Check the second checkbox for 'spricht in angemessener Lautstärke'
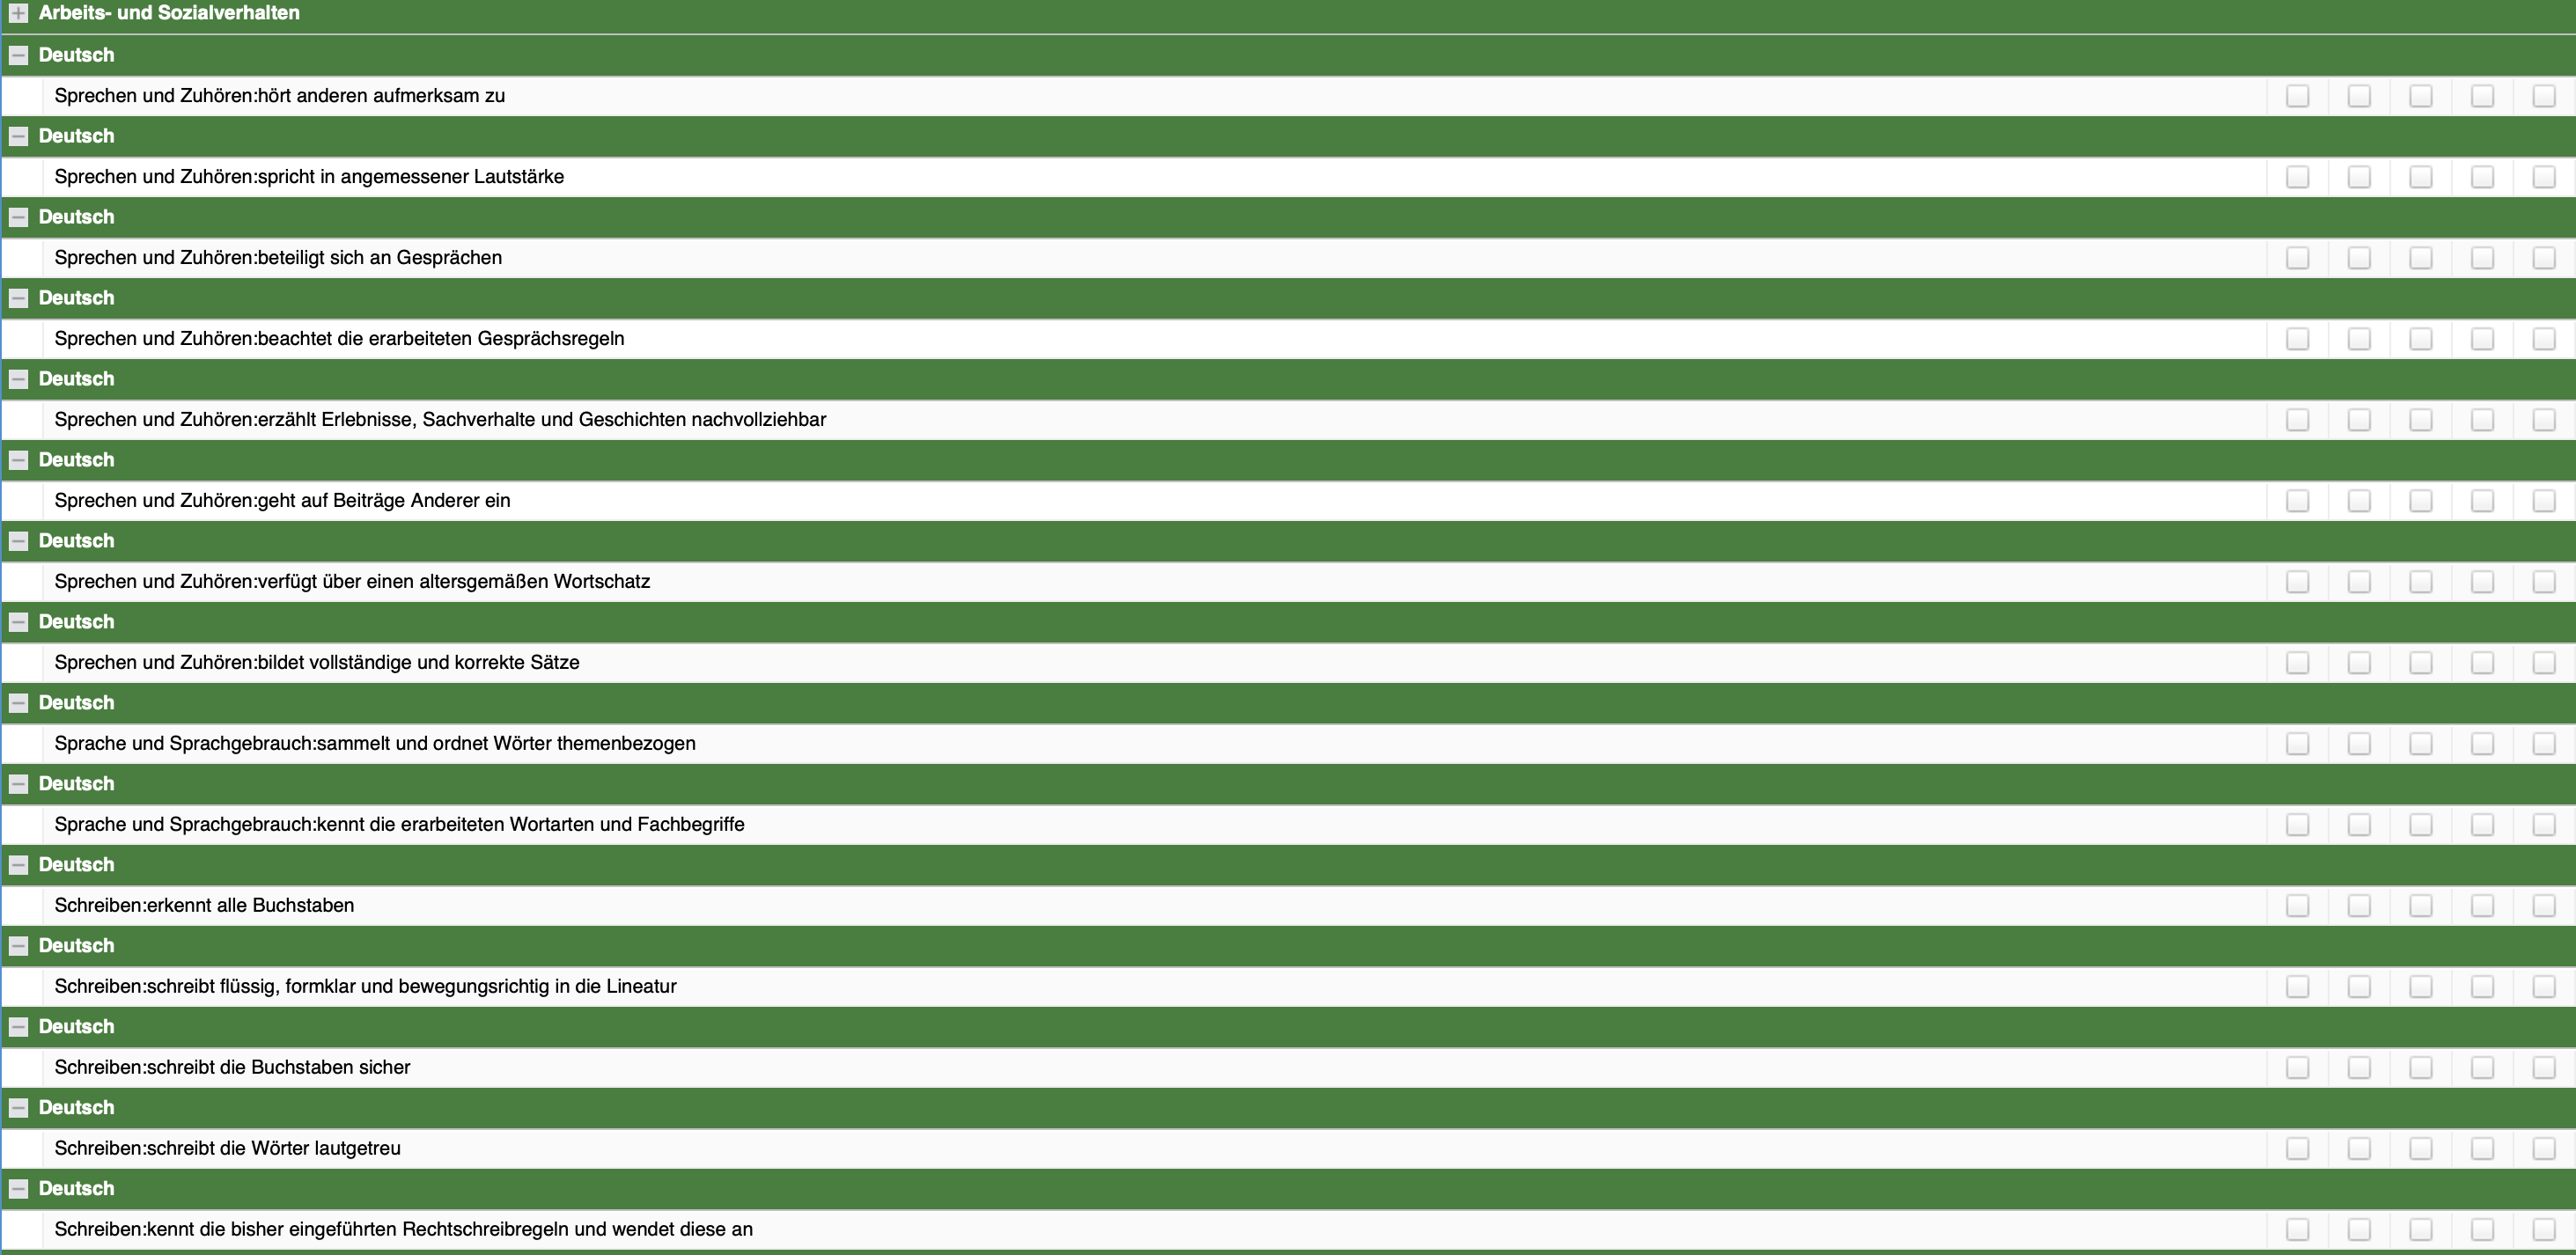 [x=2359, y=177]
